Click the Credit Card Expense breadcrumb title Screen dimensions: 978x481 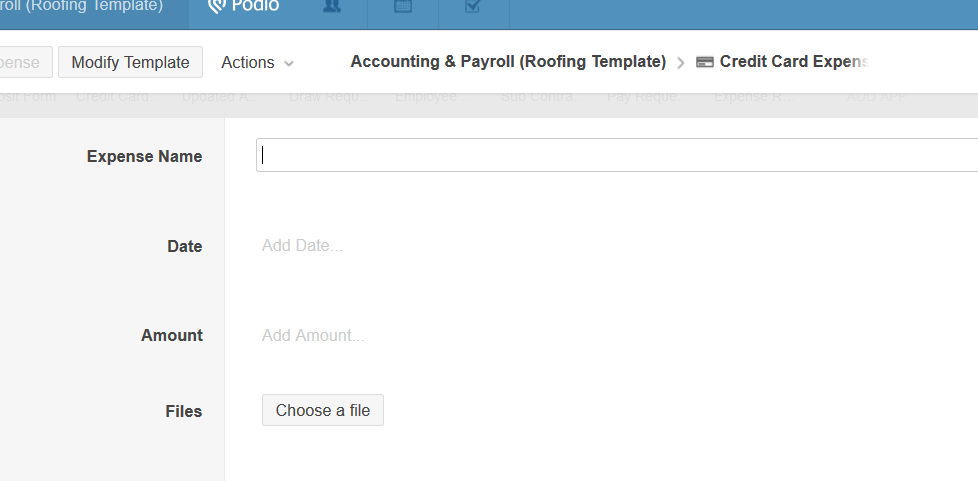(x=794, y=62)
